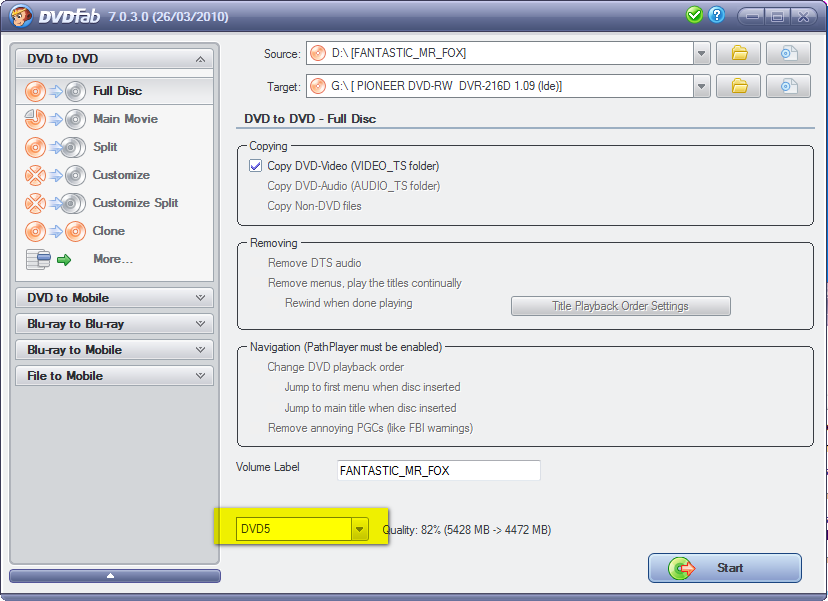The height and width of the screenshot is (601, 828).
Task: Toggle Copy DVD-Video (VIDEO_TS folder) checkbox
Action: (x=256, y=166)
